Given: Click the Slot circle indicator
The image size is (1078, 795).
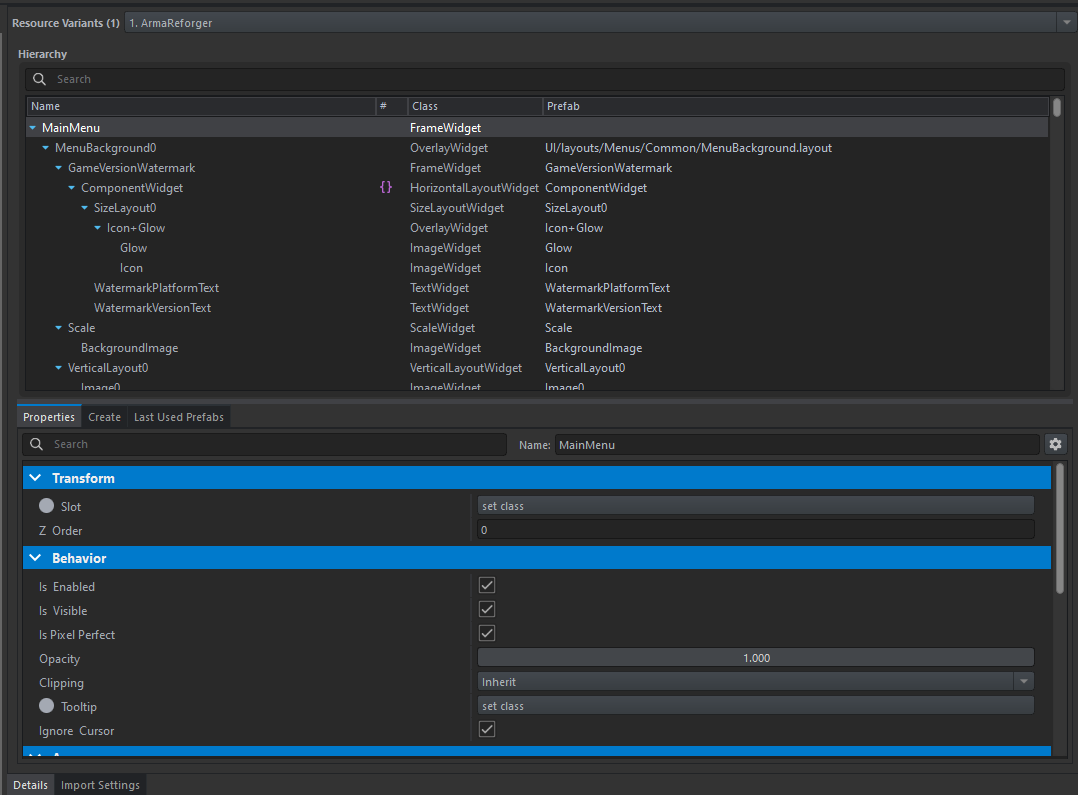Looking at the screenshot, I should pyautogui.click(x=46, y=505).
